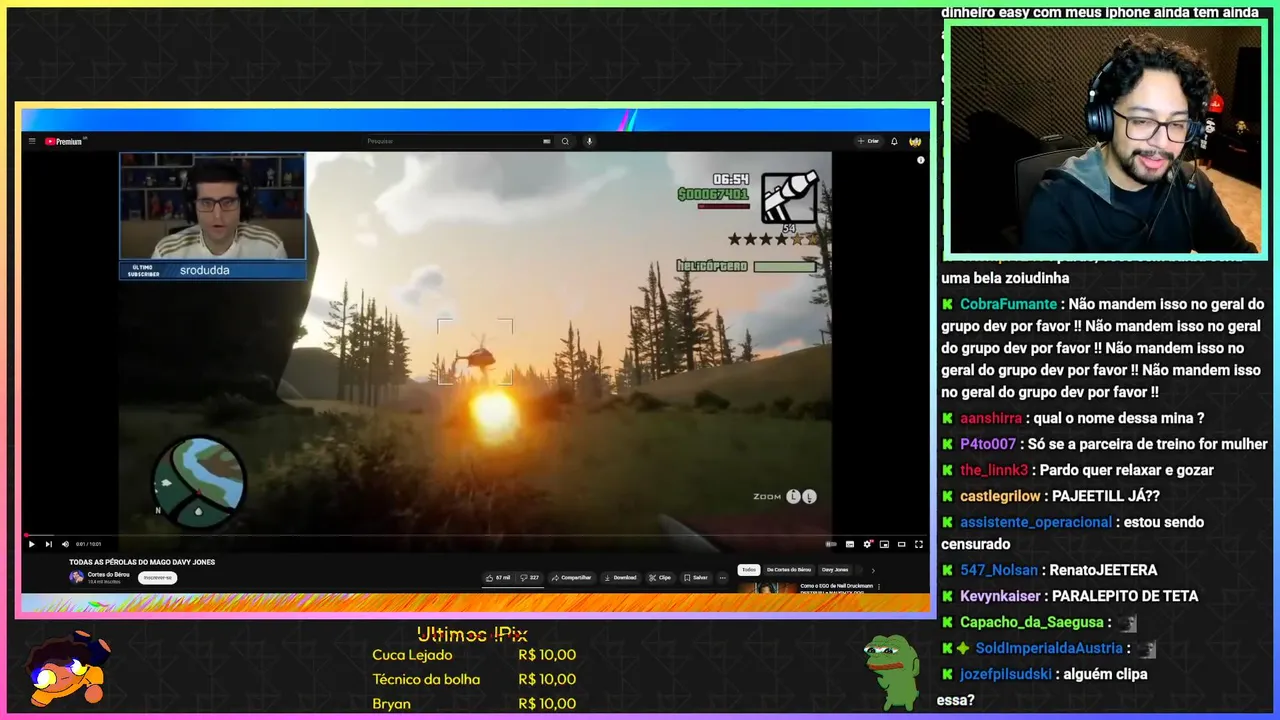Viewport: 1280px width, 720px height.
Task: Seek on the video progress bar
Action: (474, 535)
